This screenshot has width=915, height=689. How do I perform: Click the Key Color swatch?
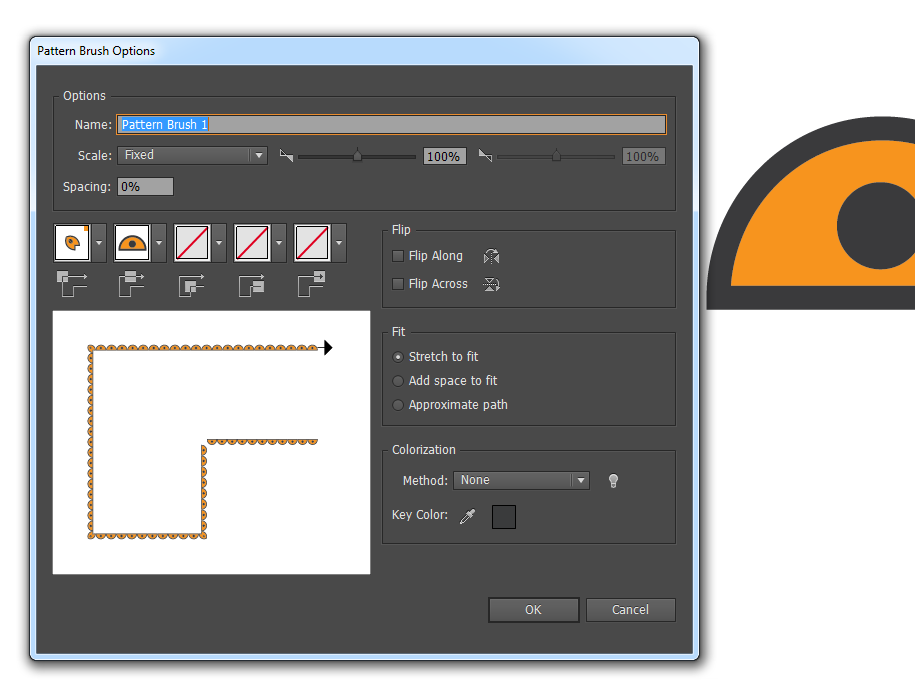click(x=504, y=517)
